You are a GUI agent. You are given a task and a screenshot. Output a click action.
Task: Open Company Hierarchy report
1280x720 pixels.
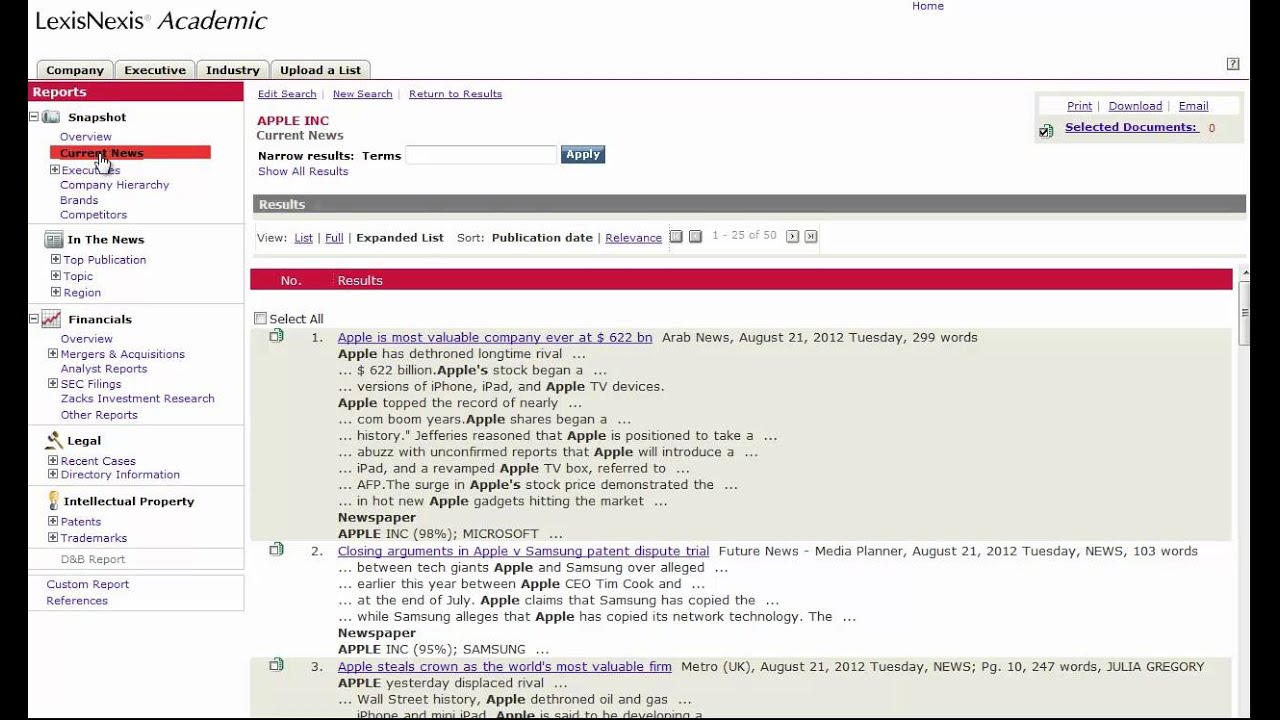[115, 185]
